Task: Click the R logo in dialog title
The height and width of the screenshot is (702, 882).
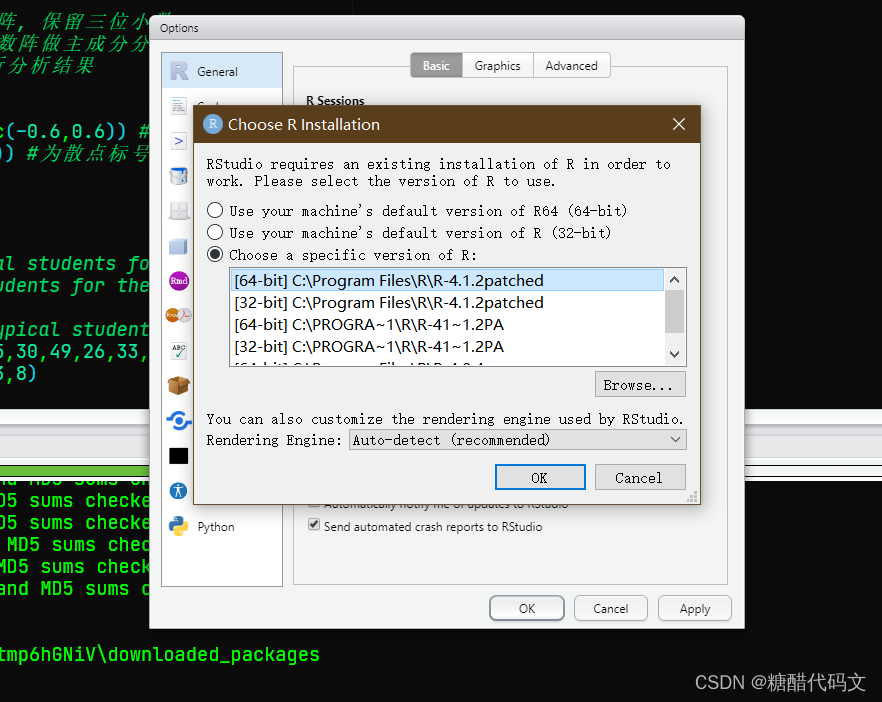Action: click(213, 124)
